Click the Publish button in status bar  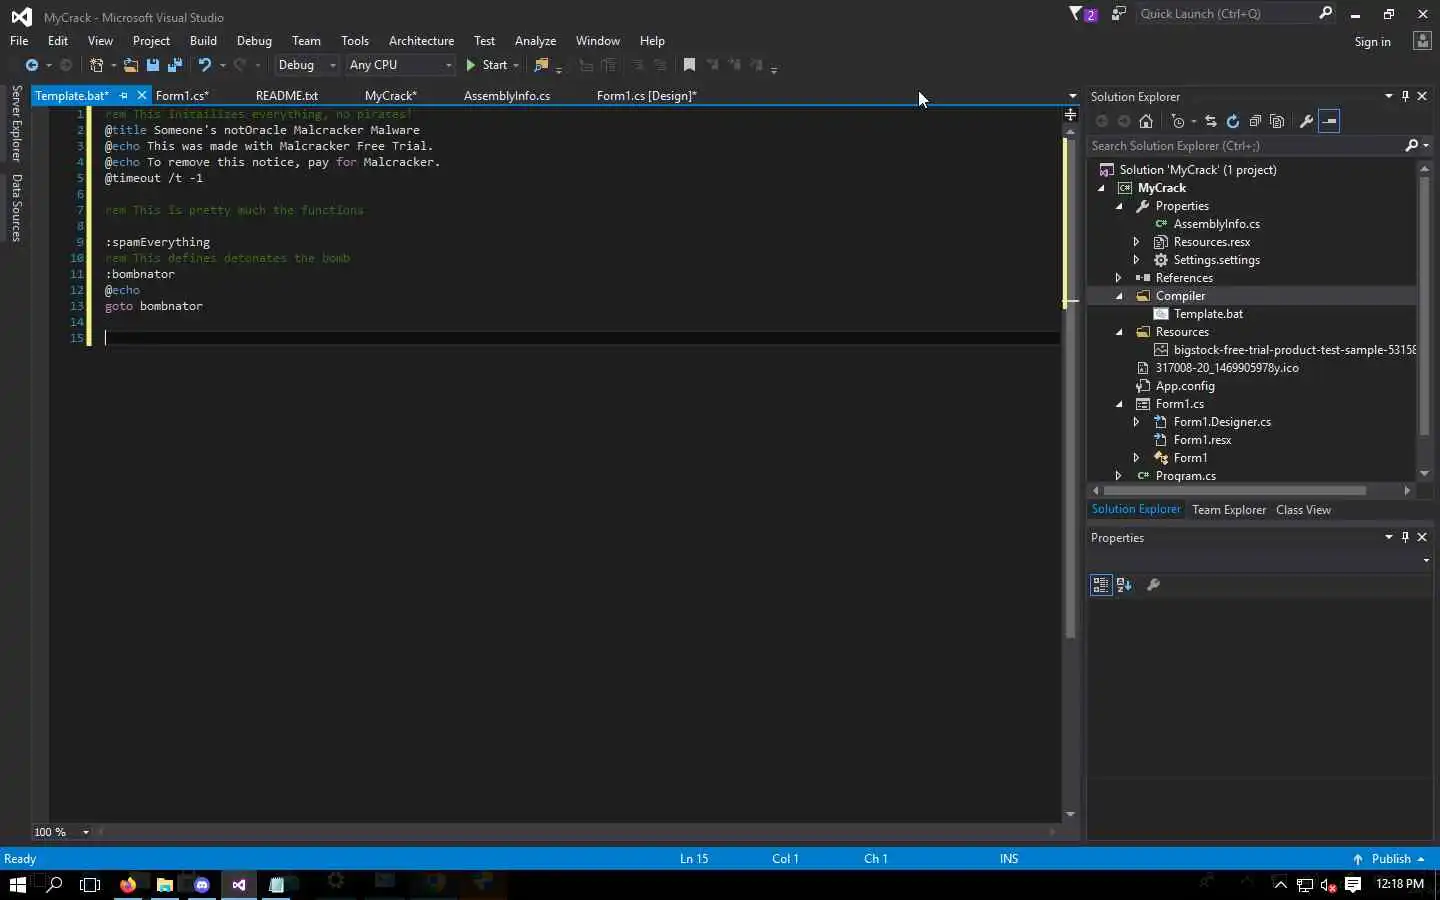1388,859
